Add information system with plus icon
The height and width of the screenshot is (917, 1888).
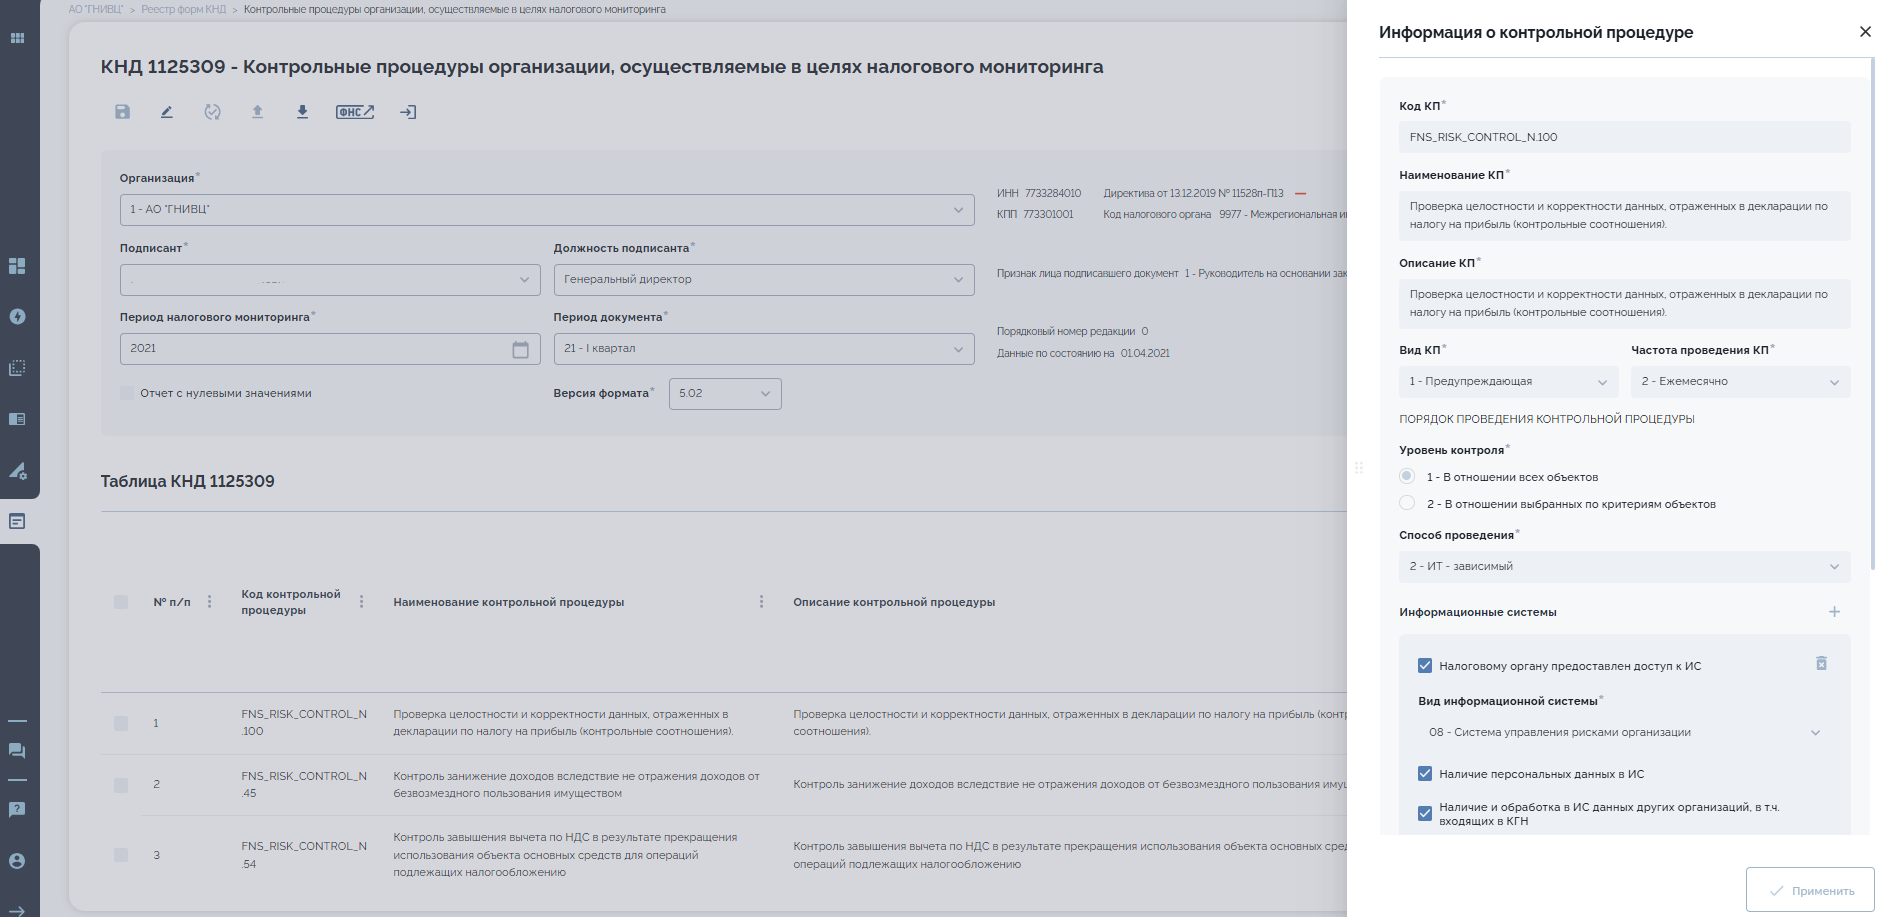(1834, 612)
